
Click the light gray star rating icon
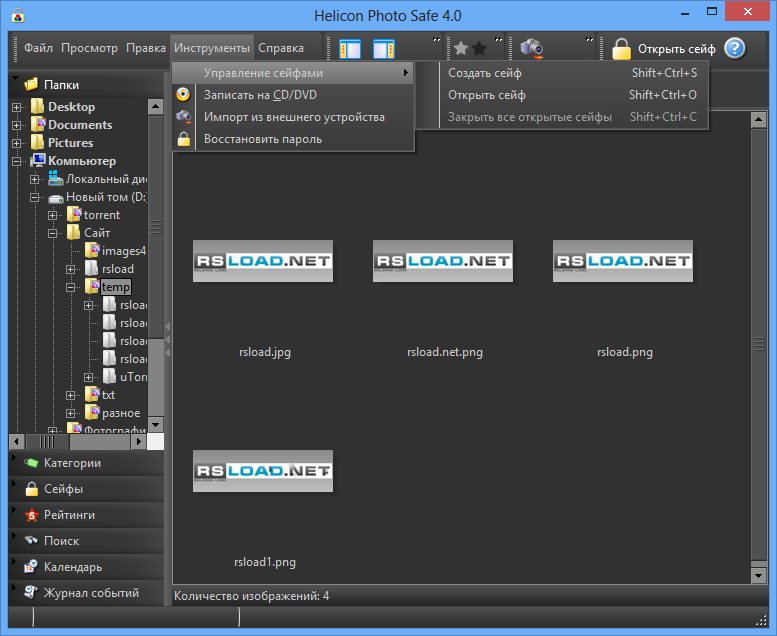[x=461, y=49]
